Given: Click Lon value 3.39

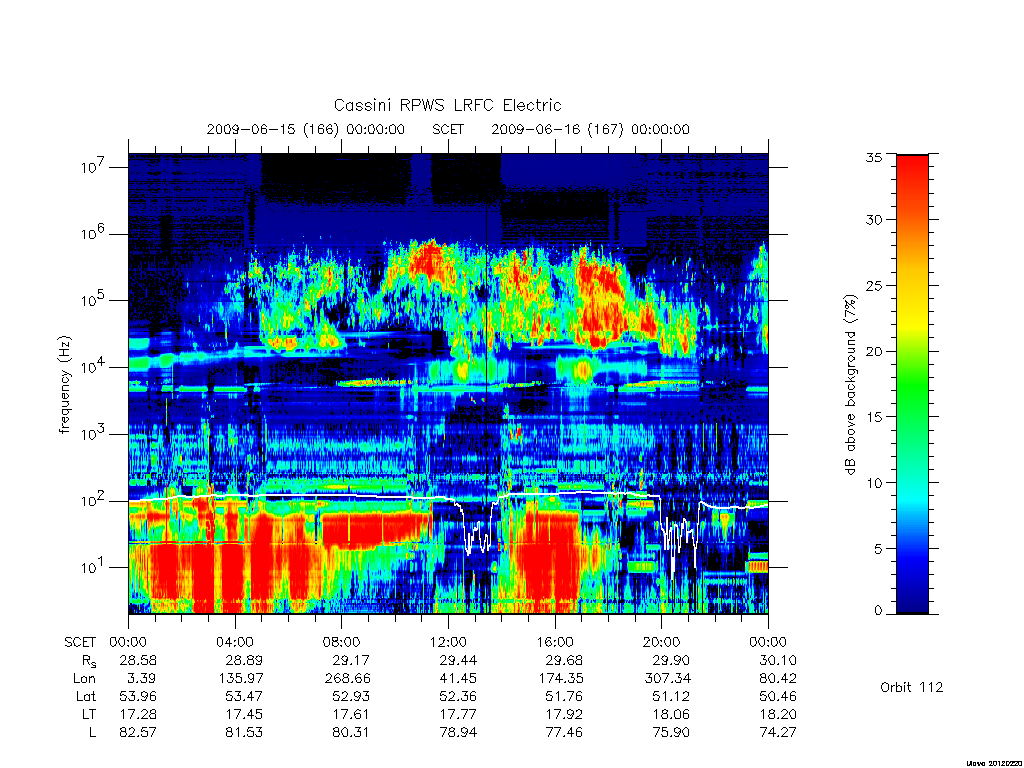Looking at the screenshot, I should pyautogui.click(x=142, y=679).
